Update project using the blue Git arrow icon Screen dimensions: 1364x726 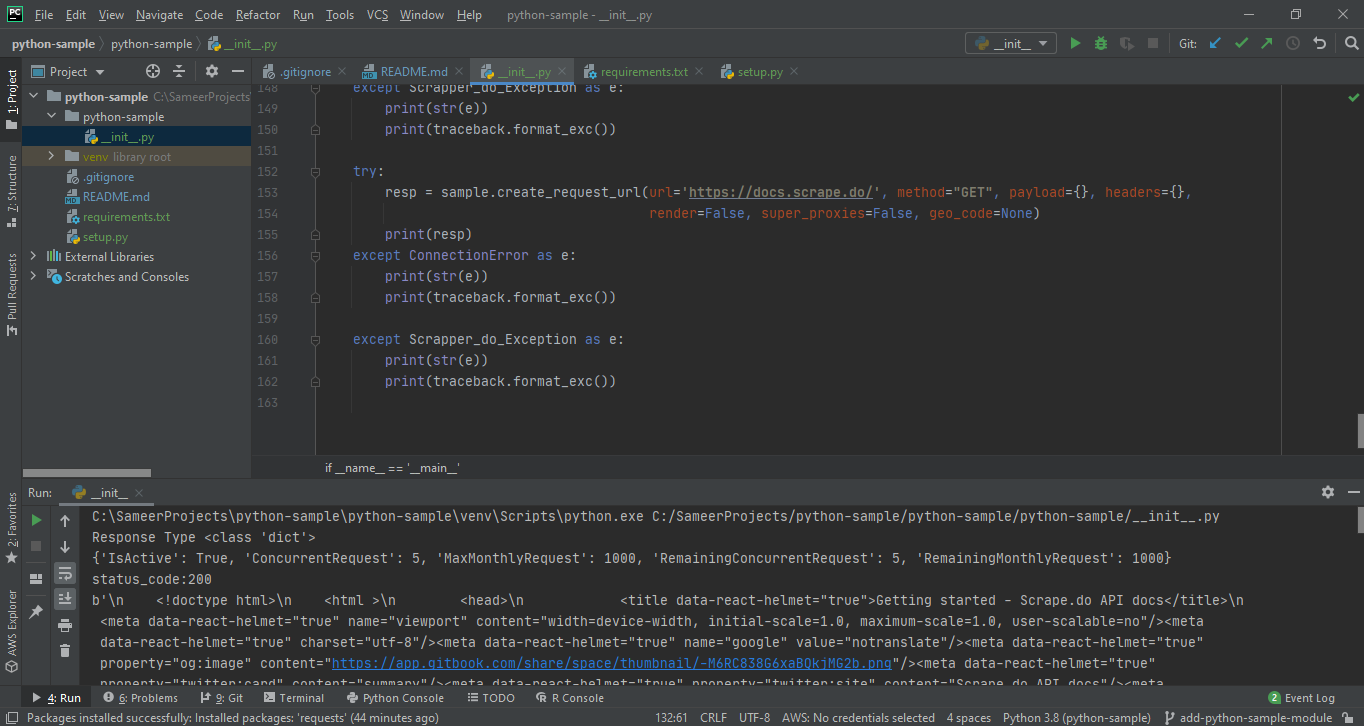[1214, 43]
